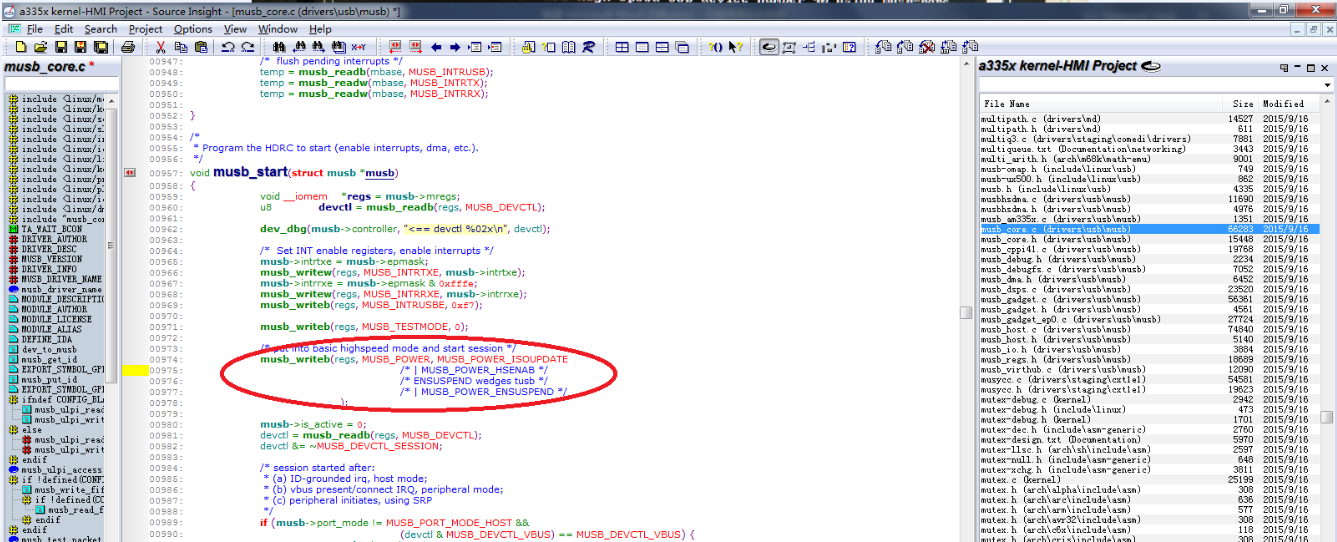Collapse the ifndef CONFIG_BLA symbol node
Viewport: 1337px width, 542px height.
[x=13, y=400]
